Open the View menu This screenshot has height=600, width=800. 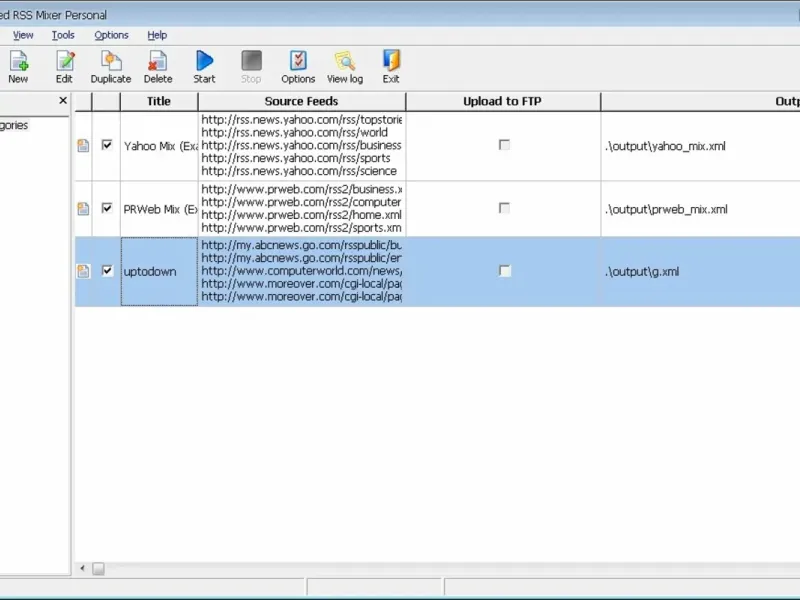pos(23,35)
